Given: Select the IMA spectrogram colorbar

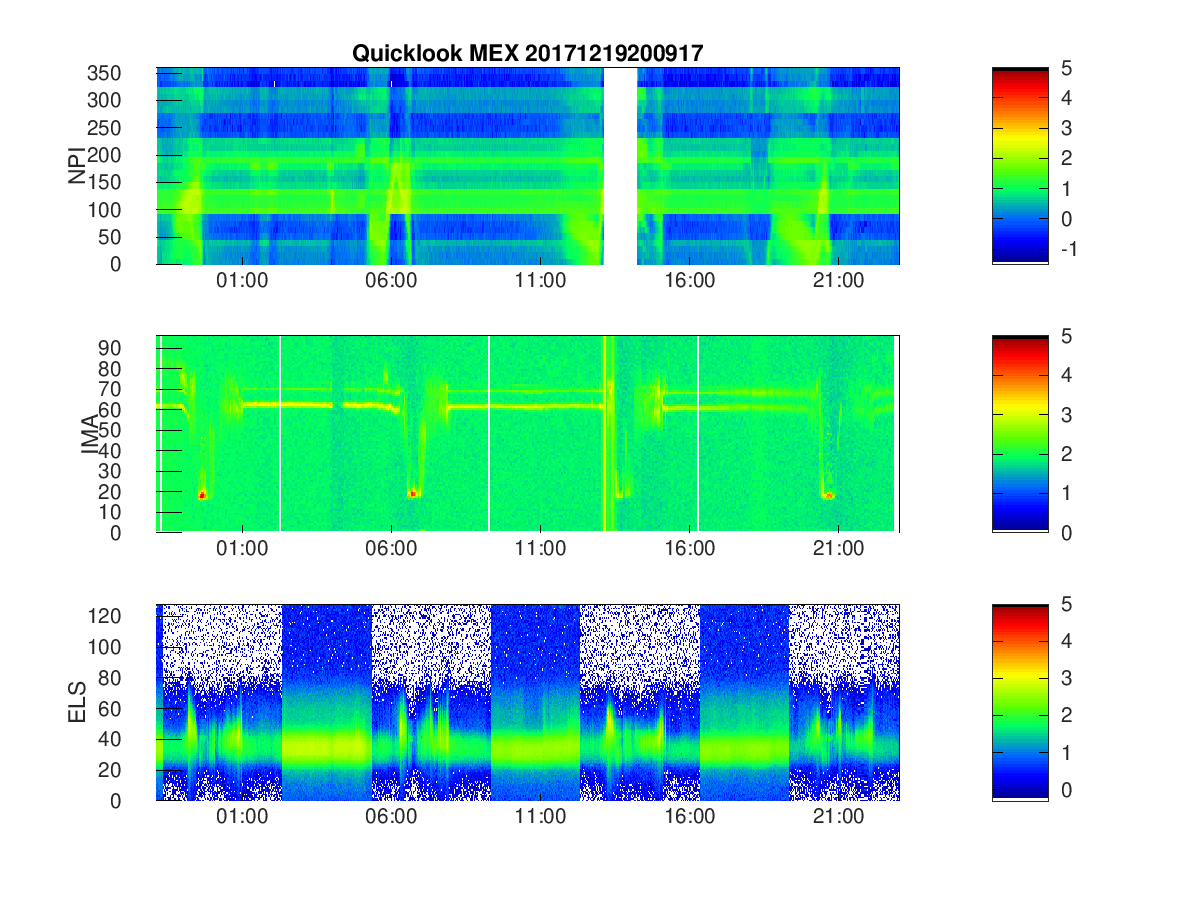Looking at the screenshot, I should point(1020,434).
